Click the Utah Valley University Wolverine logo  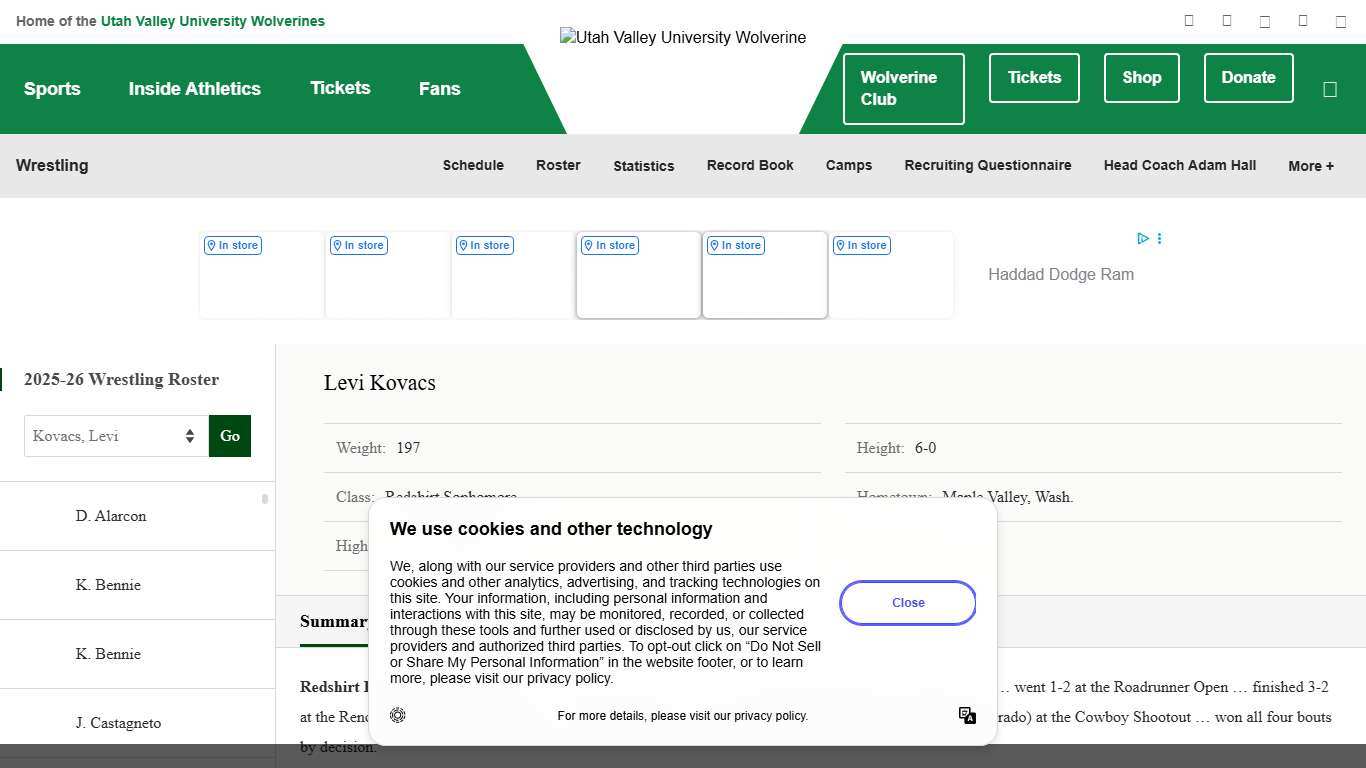tap(682, 38)
